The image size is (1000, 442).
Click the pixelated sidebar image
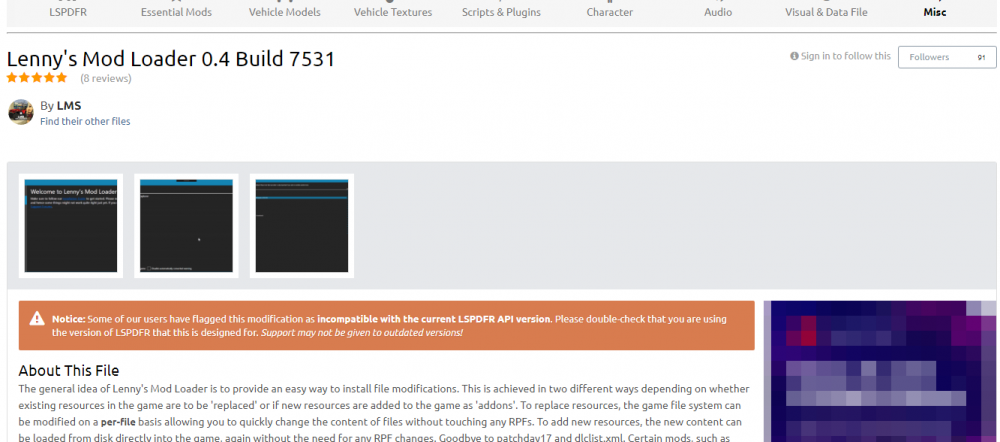click(881, 371)
